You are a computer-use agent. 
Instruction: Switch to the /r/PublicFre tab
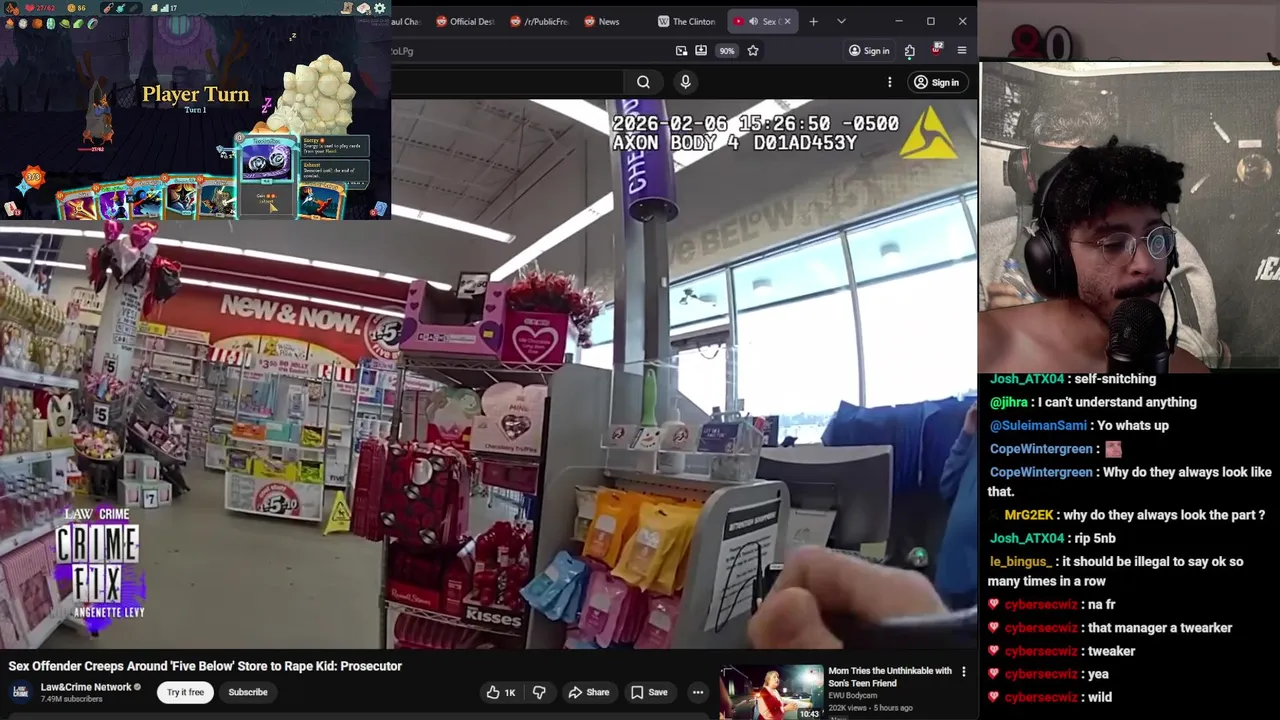click(539, 21)
